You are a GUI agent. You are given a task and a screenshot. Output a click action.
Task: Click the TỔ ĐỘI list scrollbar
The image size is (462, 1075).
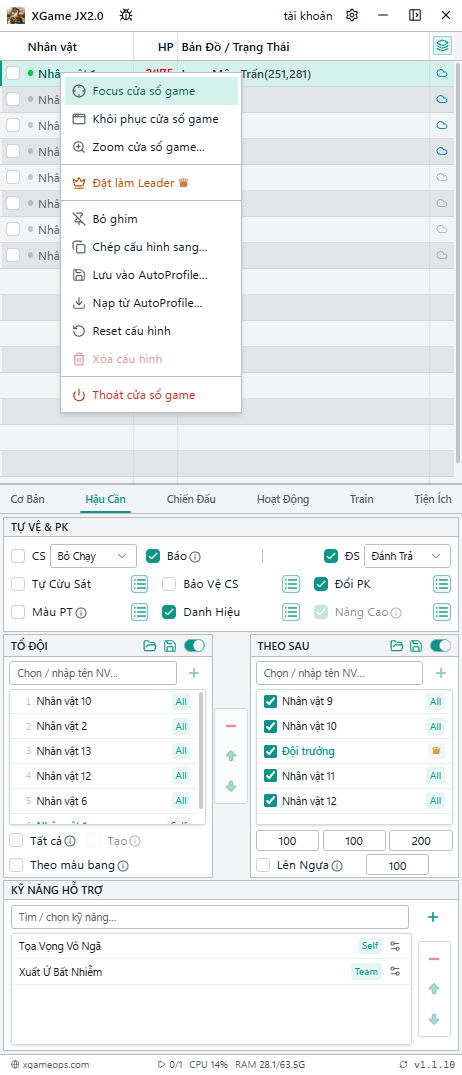pos(201,749)
